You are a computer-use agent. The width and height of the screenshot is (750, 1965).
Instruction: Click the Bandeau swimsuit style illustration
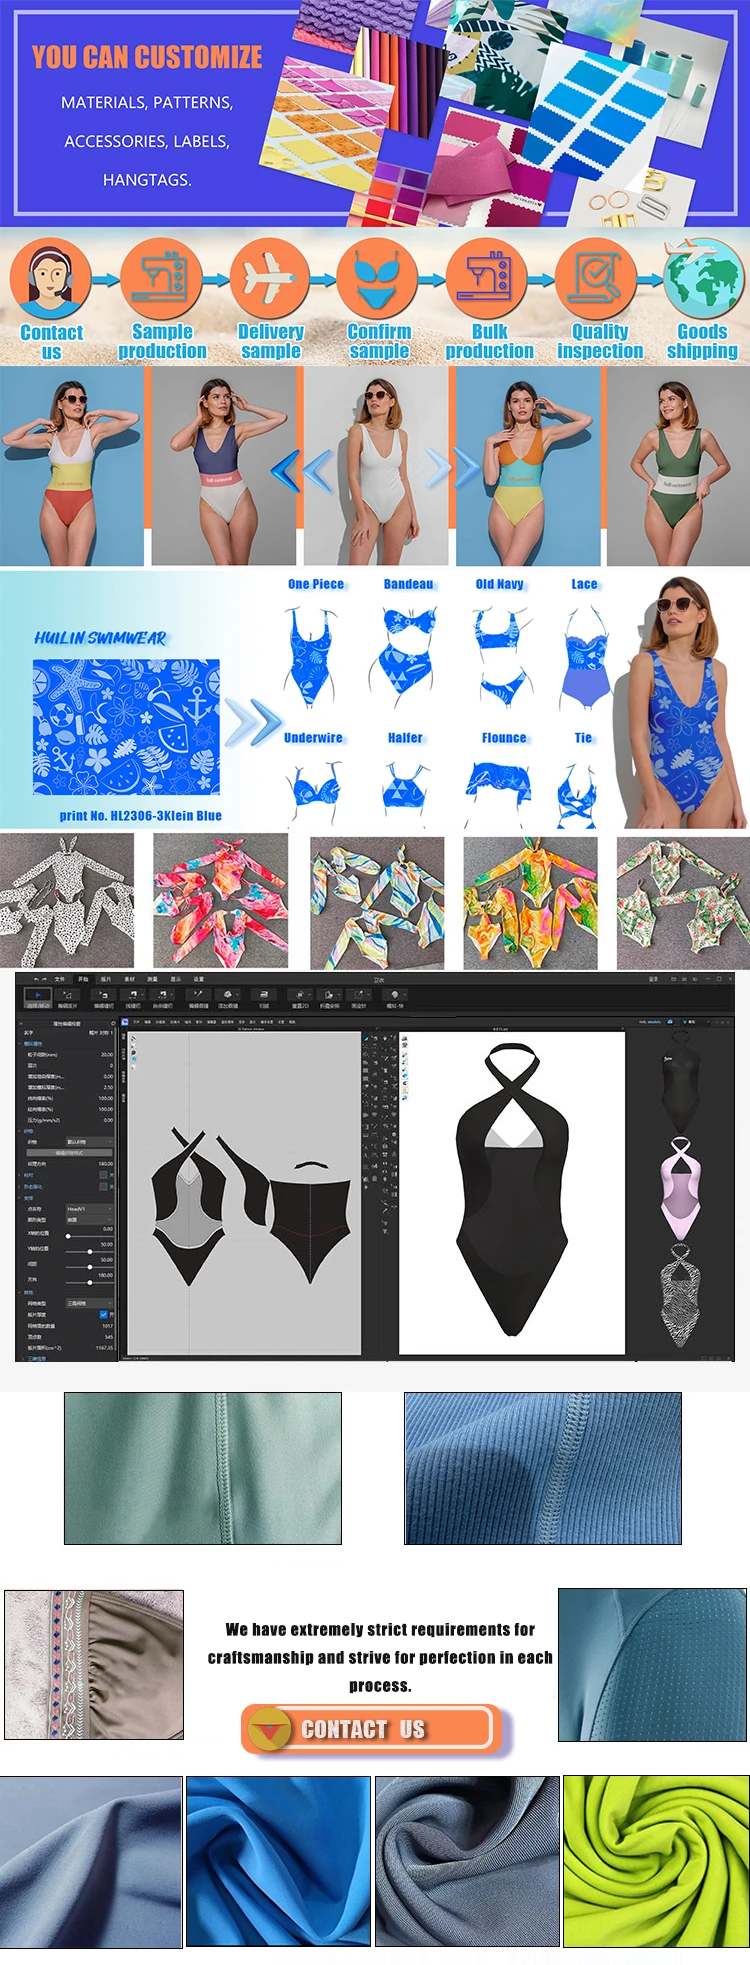408,656
